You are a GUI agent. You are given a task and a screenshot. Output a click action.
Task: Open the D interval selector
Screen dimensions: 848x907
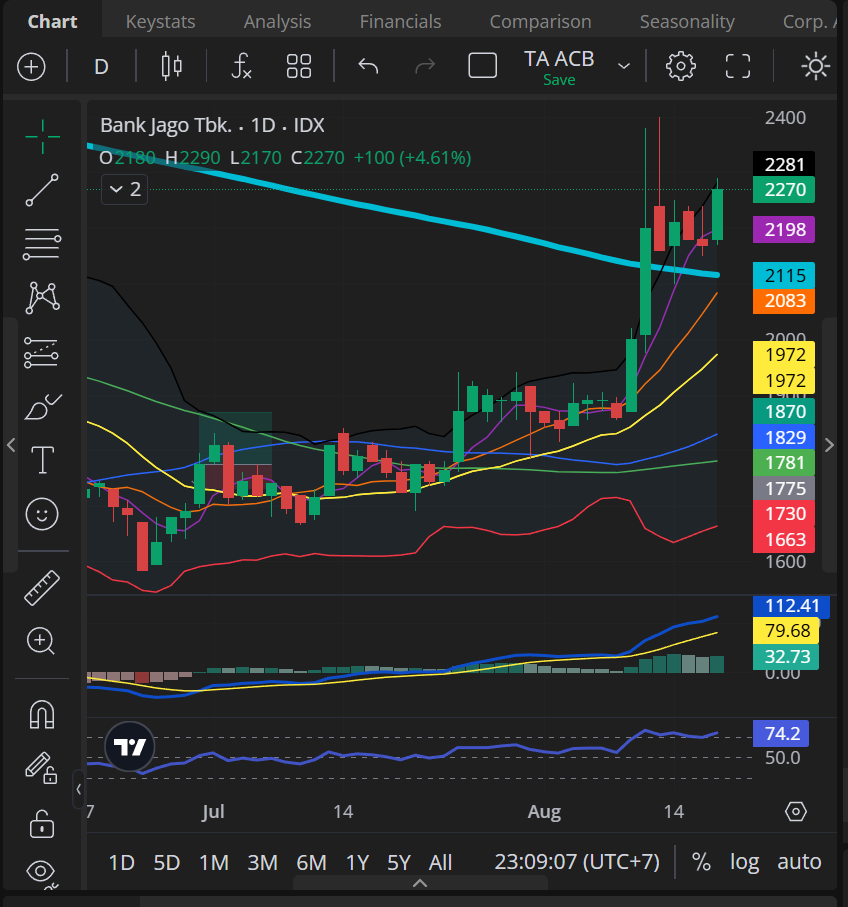[101, 67]
